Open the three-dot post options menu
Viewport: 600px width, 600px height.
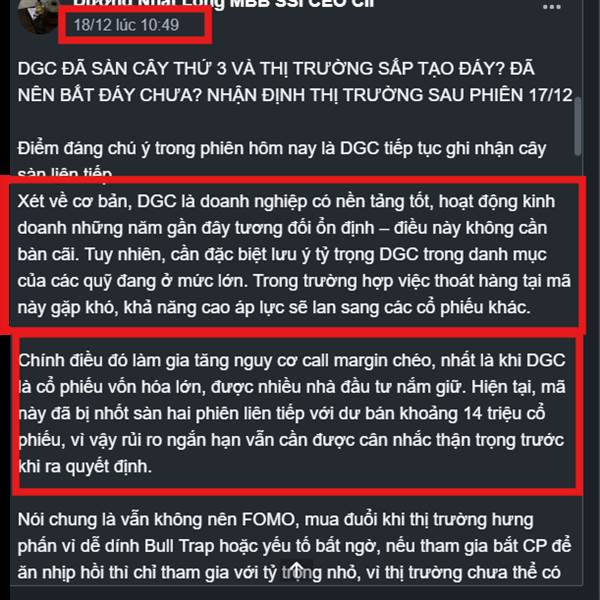(551, 7)
